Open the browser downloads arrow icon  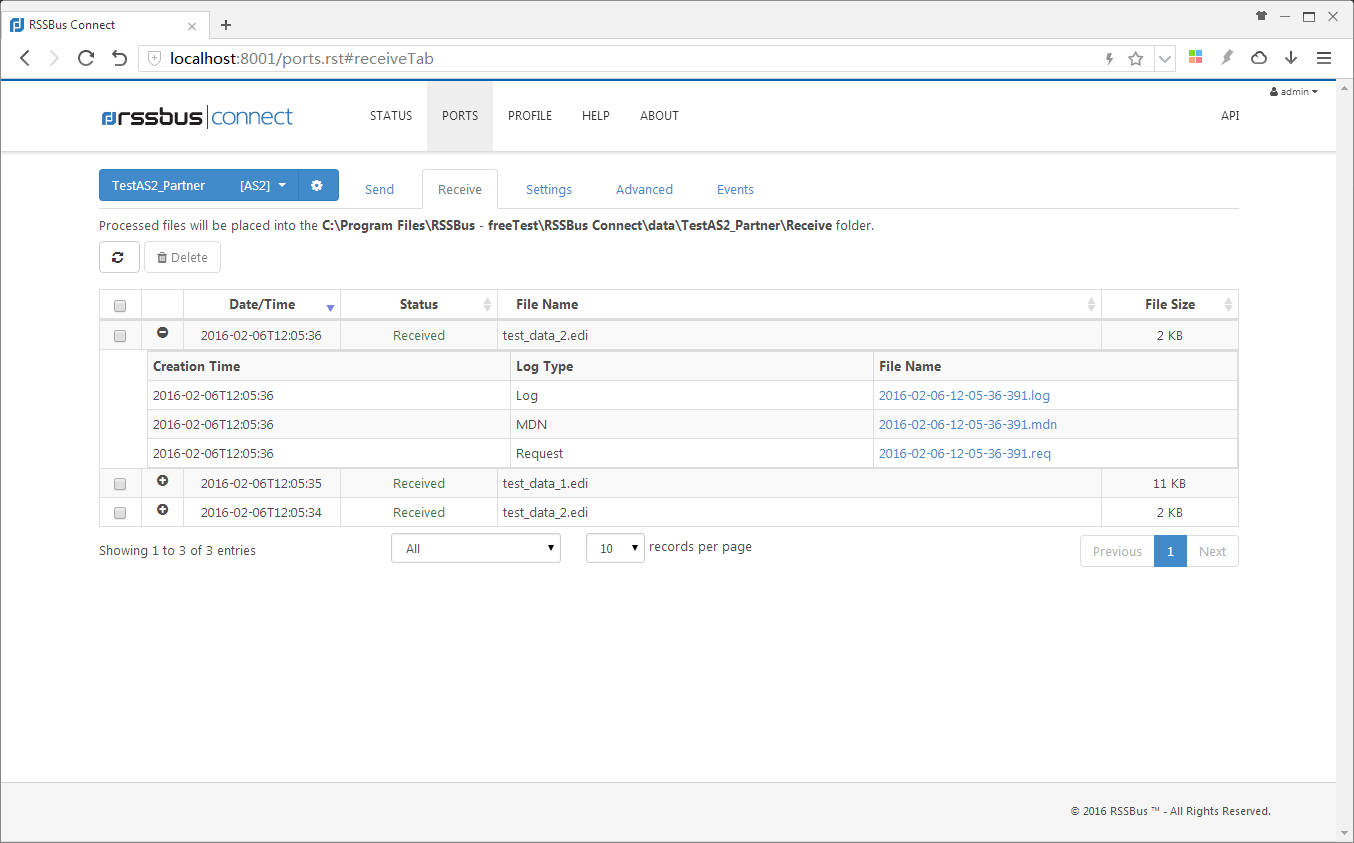pos(1291,58)
